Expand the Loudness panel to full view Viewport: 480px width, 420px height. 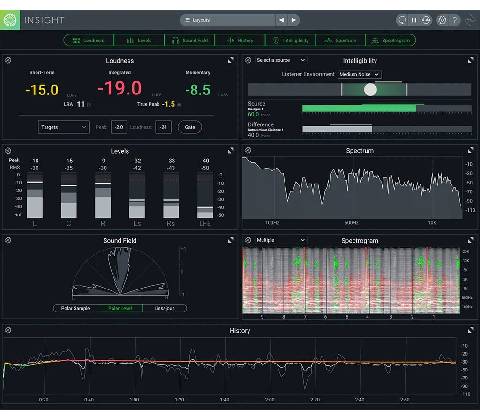click(x=231, y=60)
